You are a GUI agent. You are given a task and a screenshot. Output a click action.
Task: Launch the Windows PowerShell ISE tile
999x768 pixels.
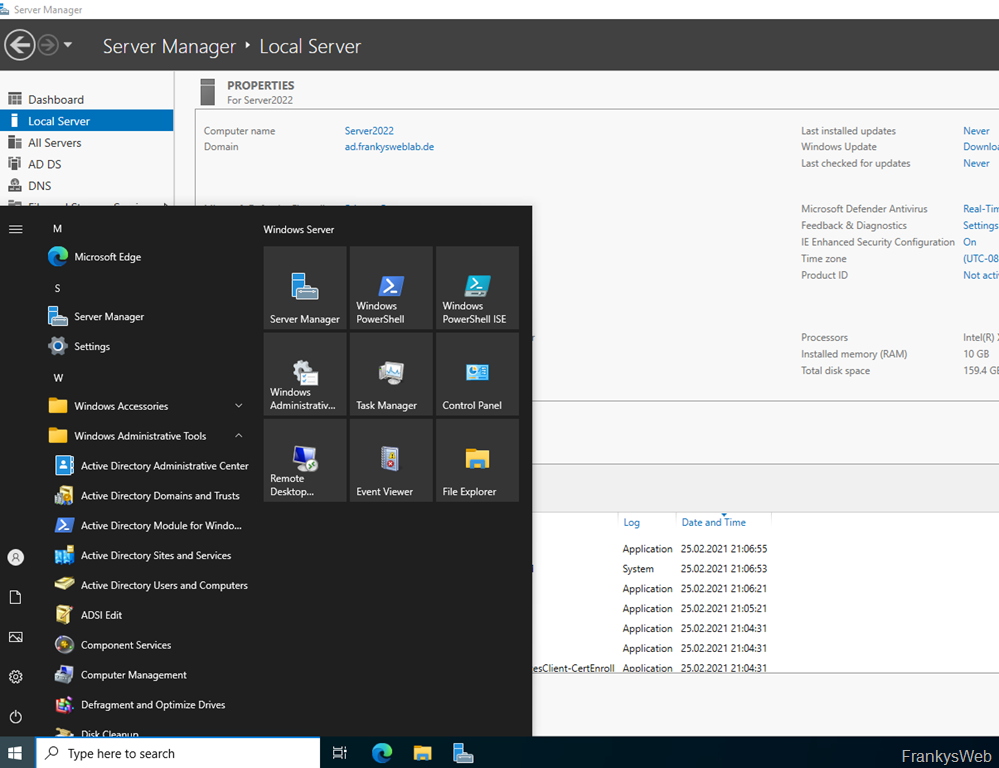click(477, 288)
